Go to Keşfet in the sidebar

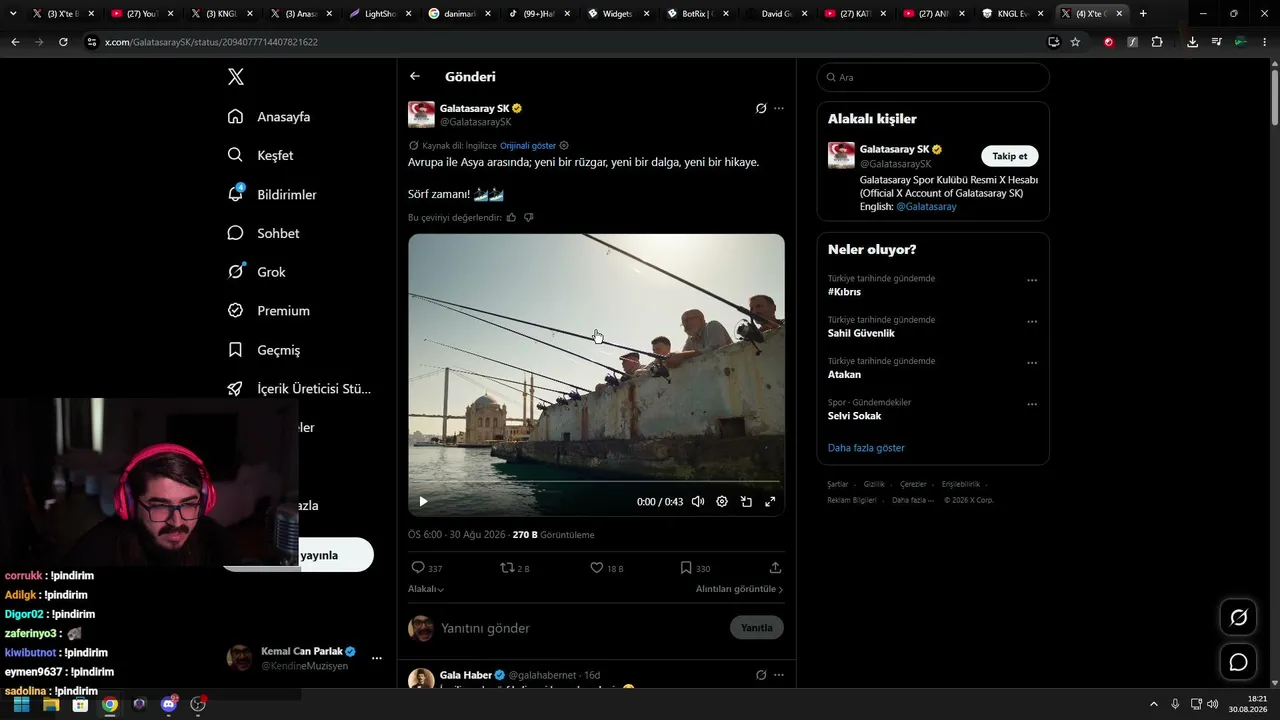[260, 155]
